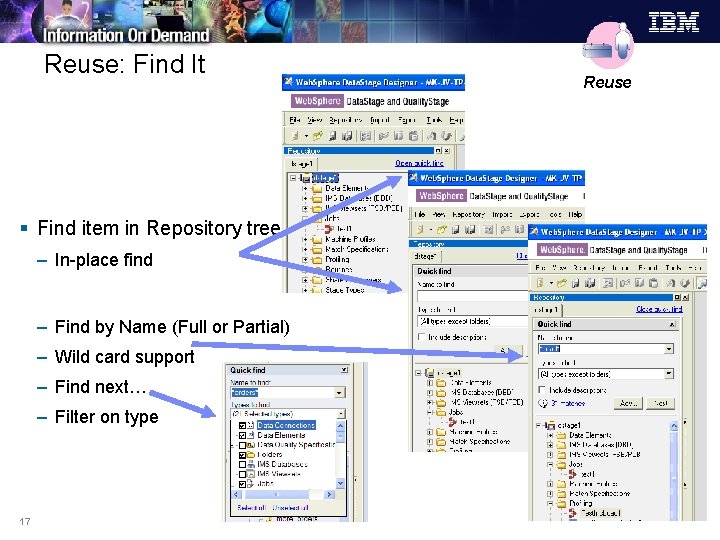Viewport: 720px width, 540px height.
Task: Click the 3 matches link in third window
Action: 568,403
